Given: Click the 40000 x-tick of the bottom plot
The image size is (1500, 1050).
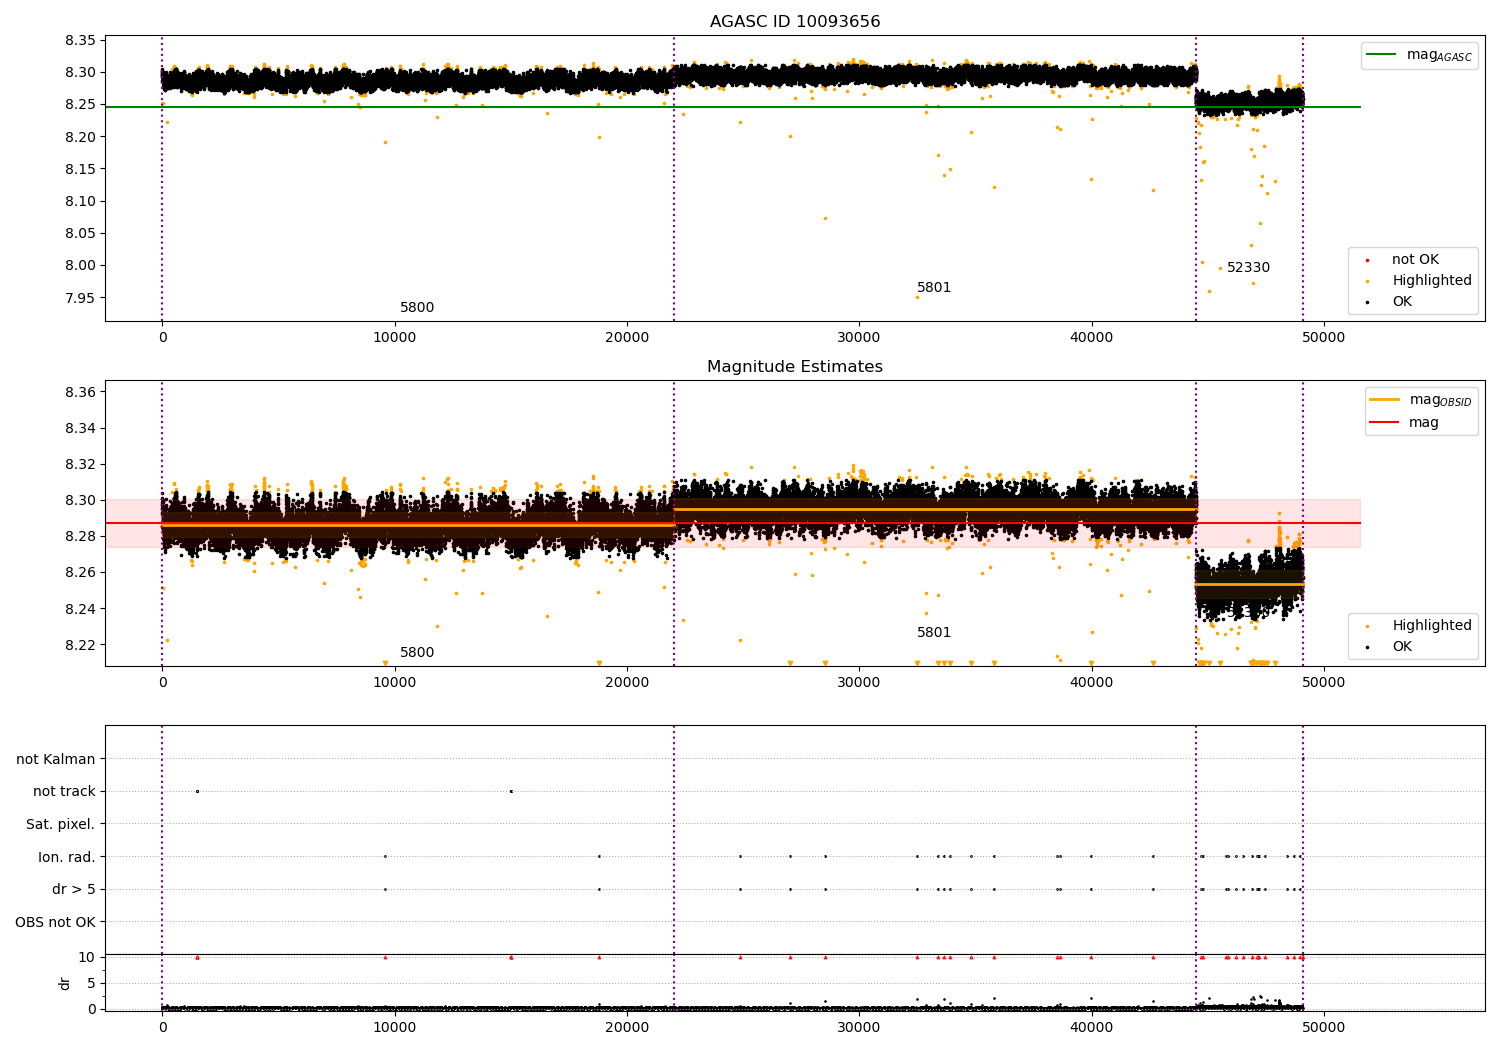Looking at the screenshot, I should click(x=1091, y=1027).
